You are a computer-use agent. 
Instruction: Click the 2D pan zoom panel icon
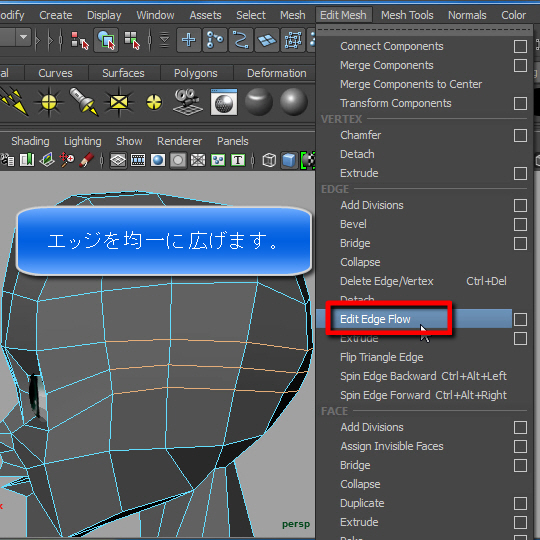[66, 160]
